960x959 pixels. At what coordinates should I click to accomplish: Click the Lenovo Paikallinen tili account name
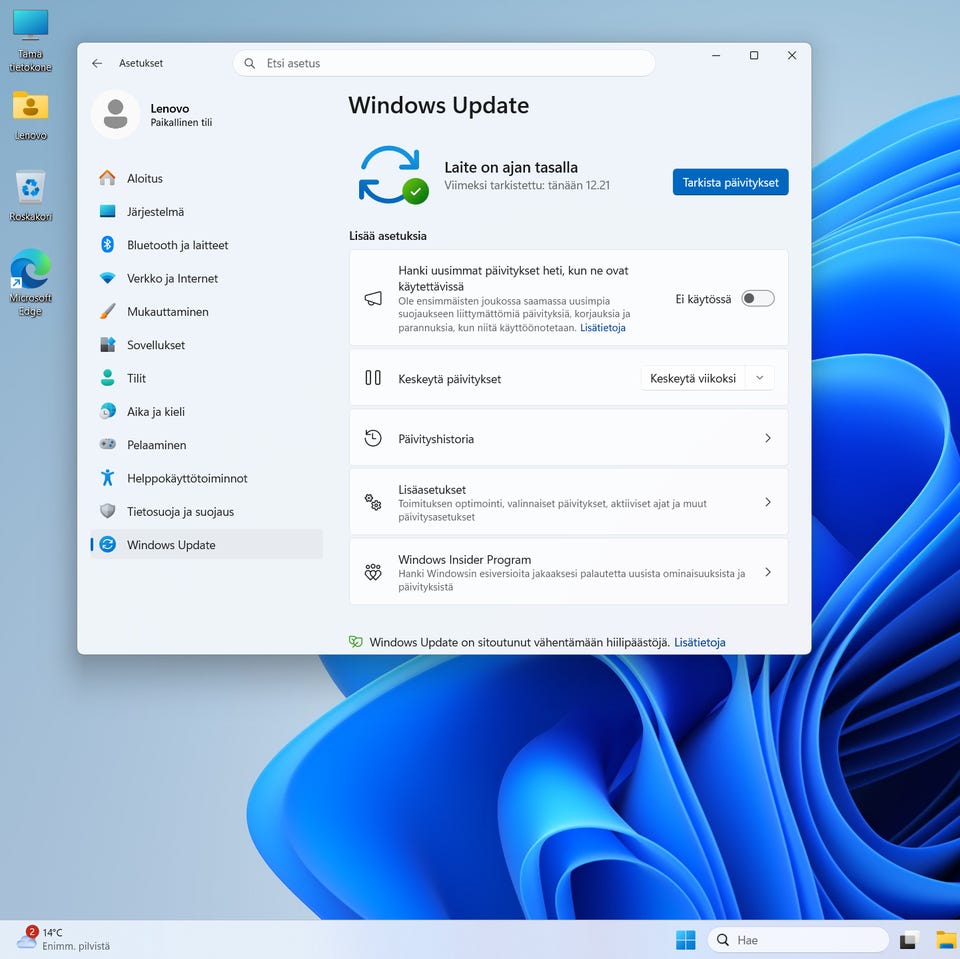pyautogui.click(x=181, y=115)
